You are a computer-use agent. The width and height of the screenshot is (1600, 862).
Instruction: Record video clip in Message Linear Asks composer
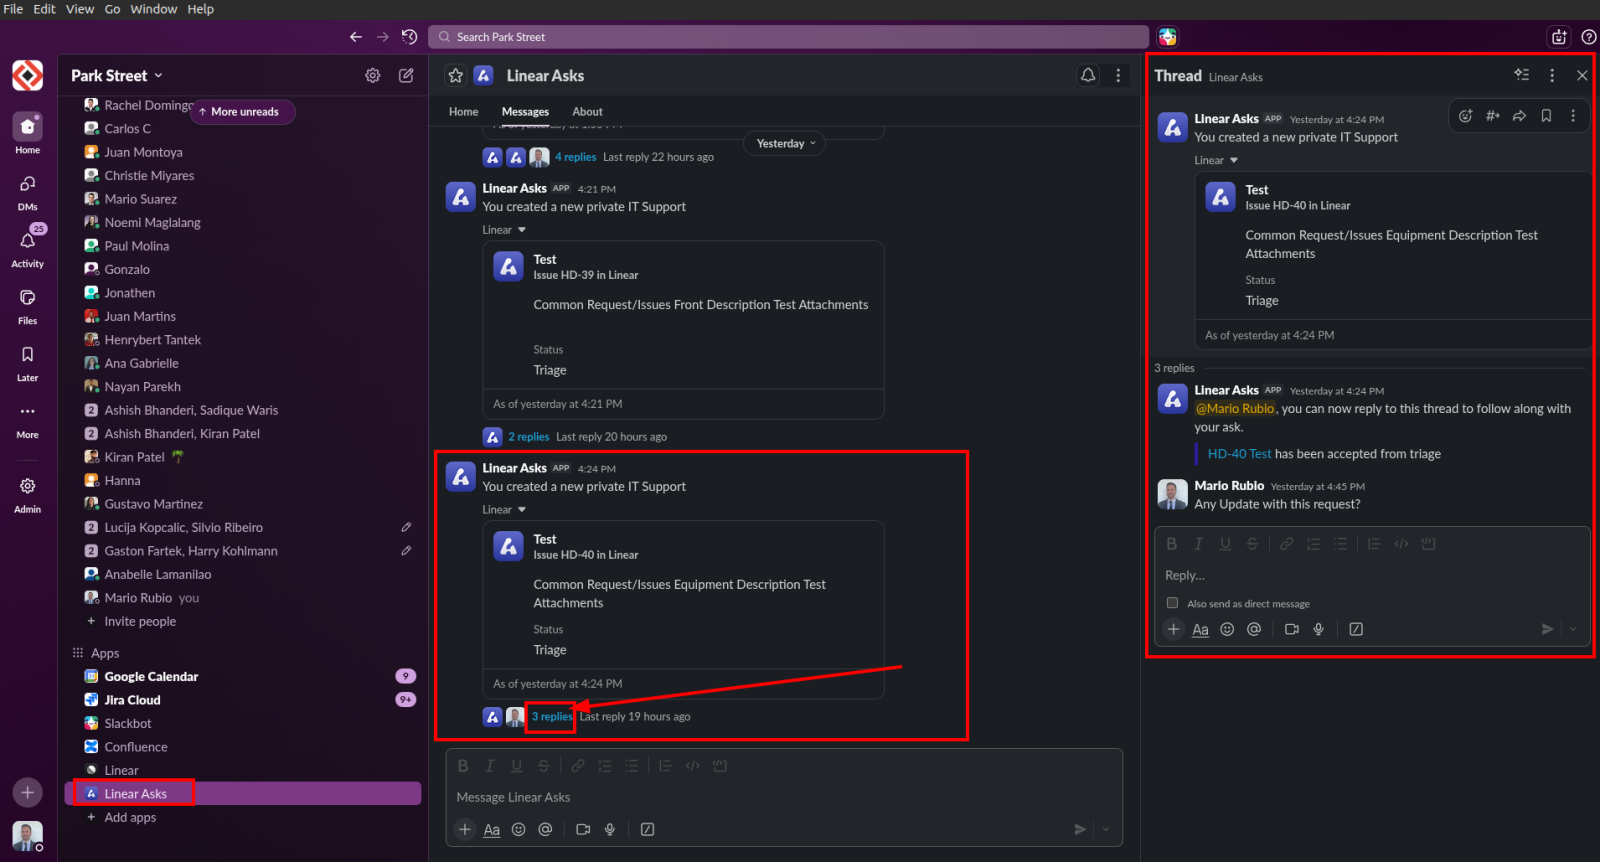[x=583, y=829]
